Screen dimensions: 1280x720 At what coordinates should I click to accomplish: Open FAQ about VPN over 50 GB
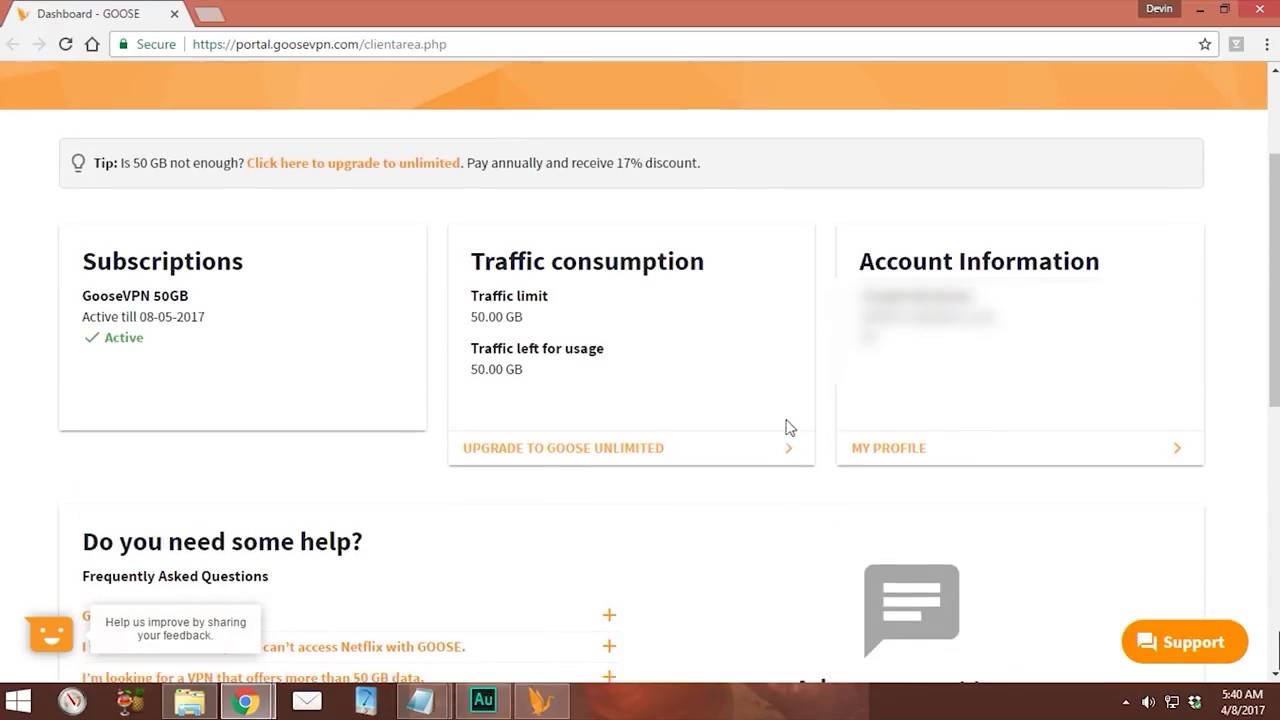click(253, 678)
